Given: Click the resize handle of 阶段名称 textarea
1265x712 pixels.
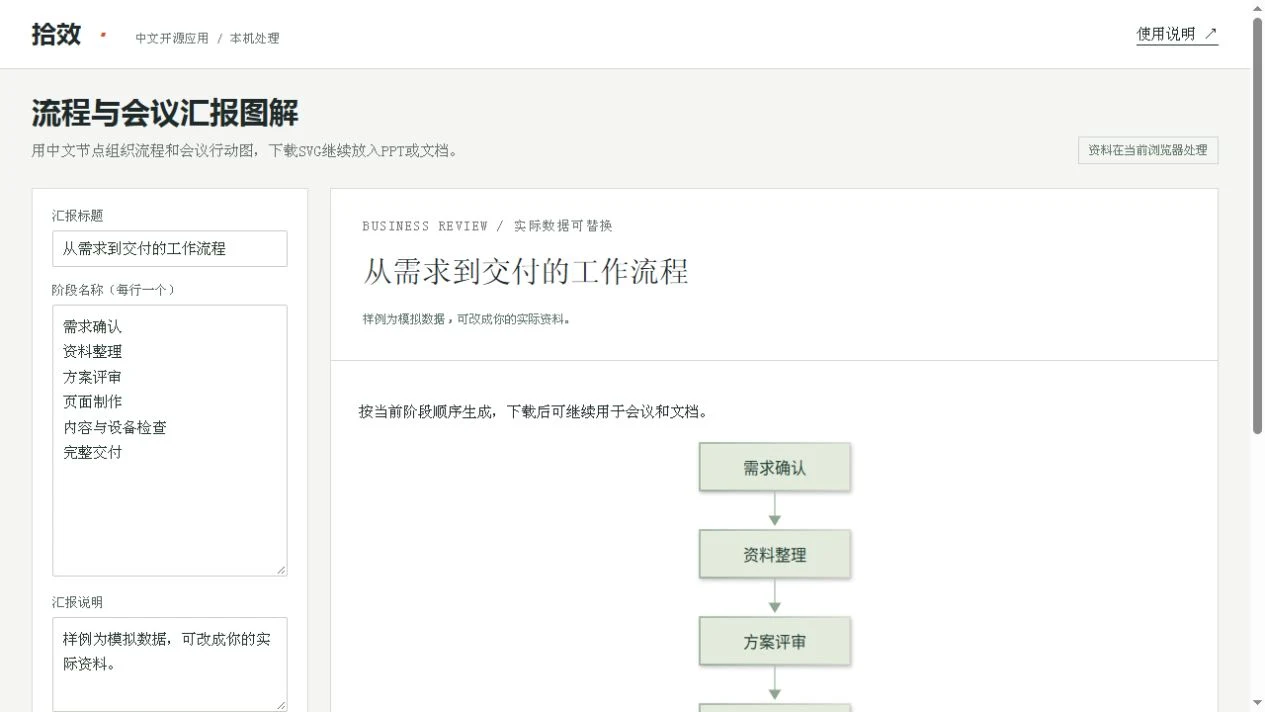Looking at the screenshot, I should click(x=281, y=570).
